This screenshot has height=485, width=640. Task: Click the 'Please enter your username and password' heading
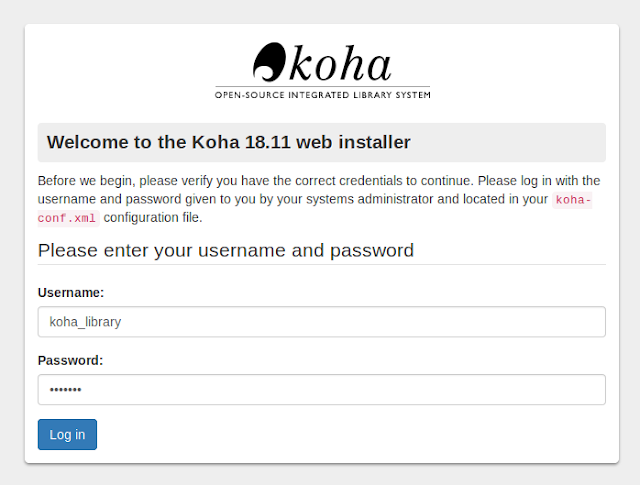tap(225, 250)
